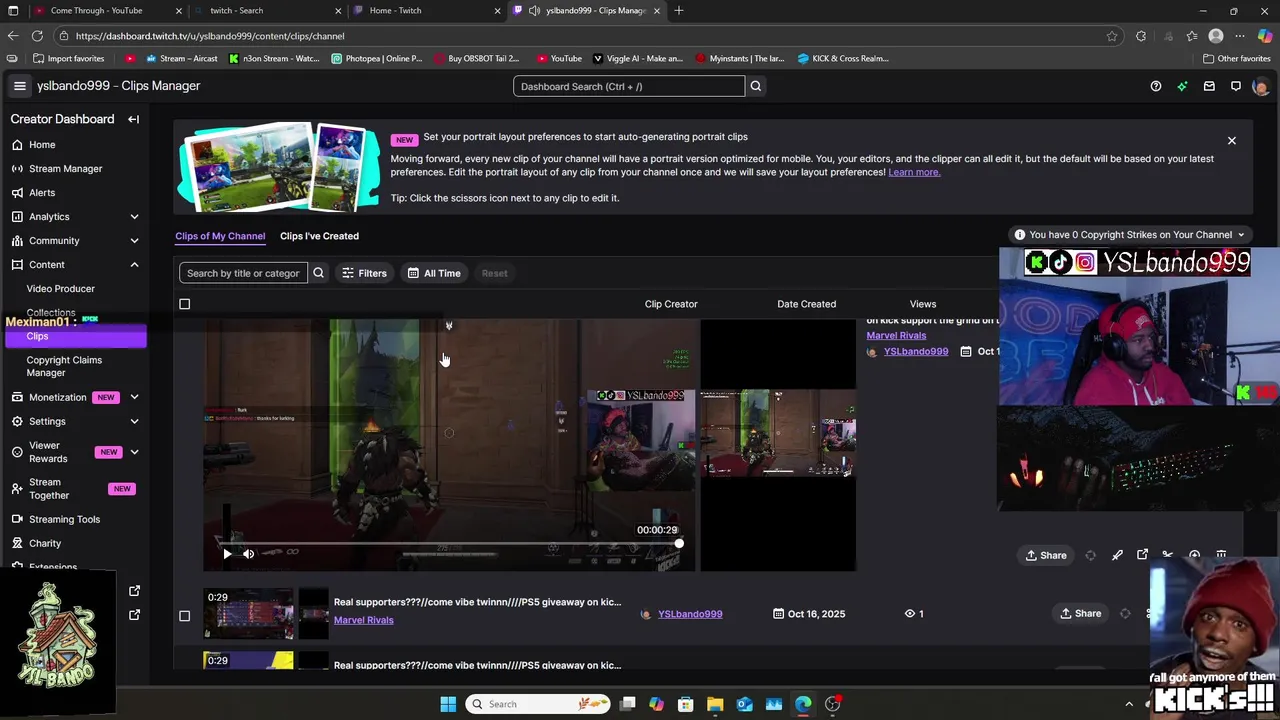
Task: Click the Learn more link in banner
Action: (x=914, y=172)
